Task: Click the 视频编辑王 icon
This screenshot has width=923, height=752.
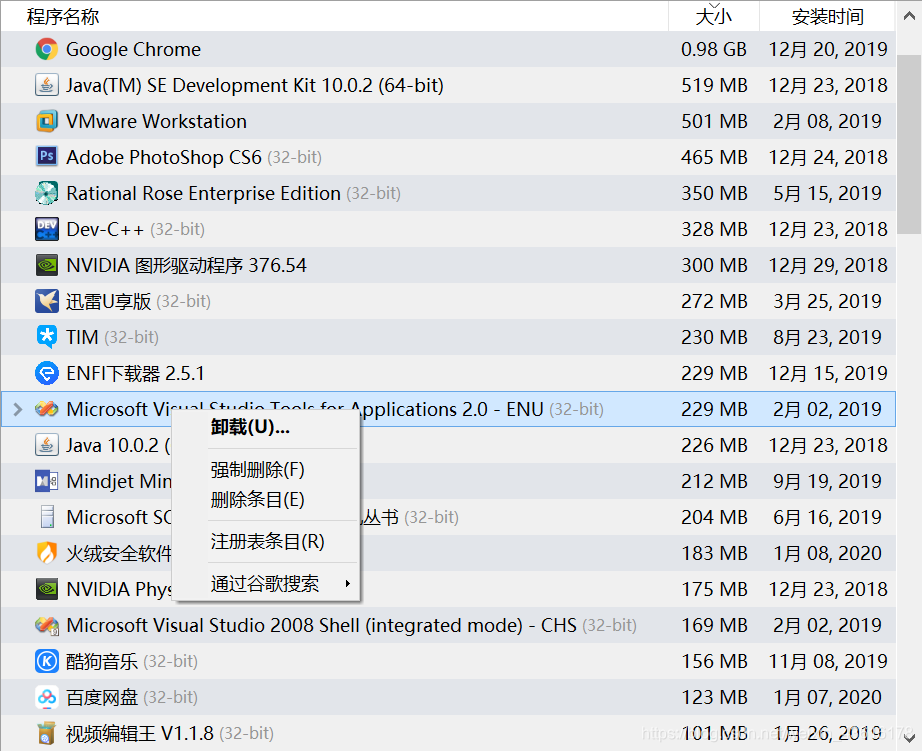Action: [47, 733]
